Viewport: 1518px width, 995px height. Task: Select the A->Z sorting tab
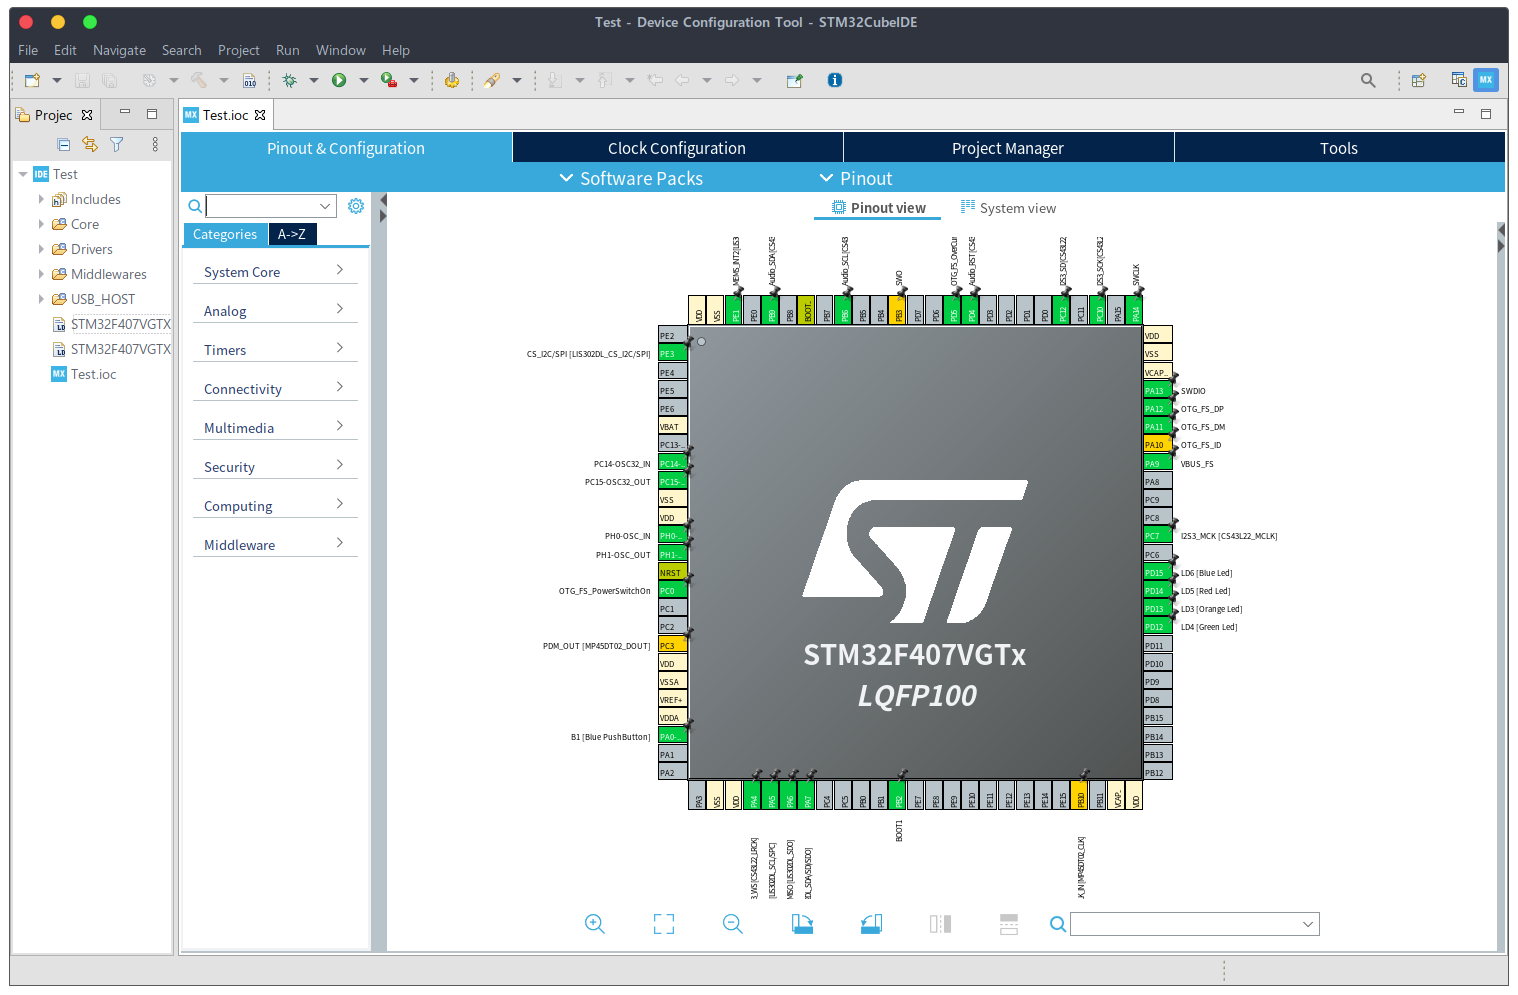[292, 234]
